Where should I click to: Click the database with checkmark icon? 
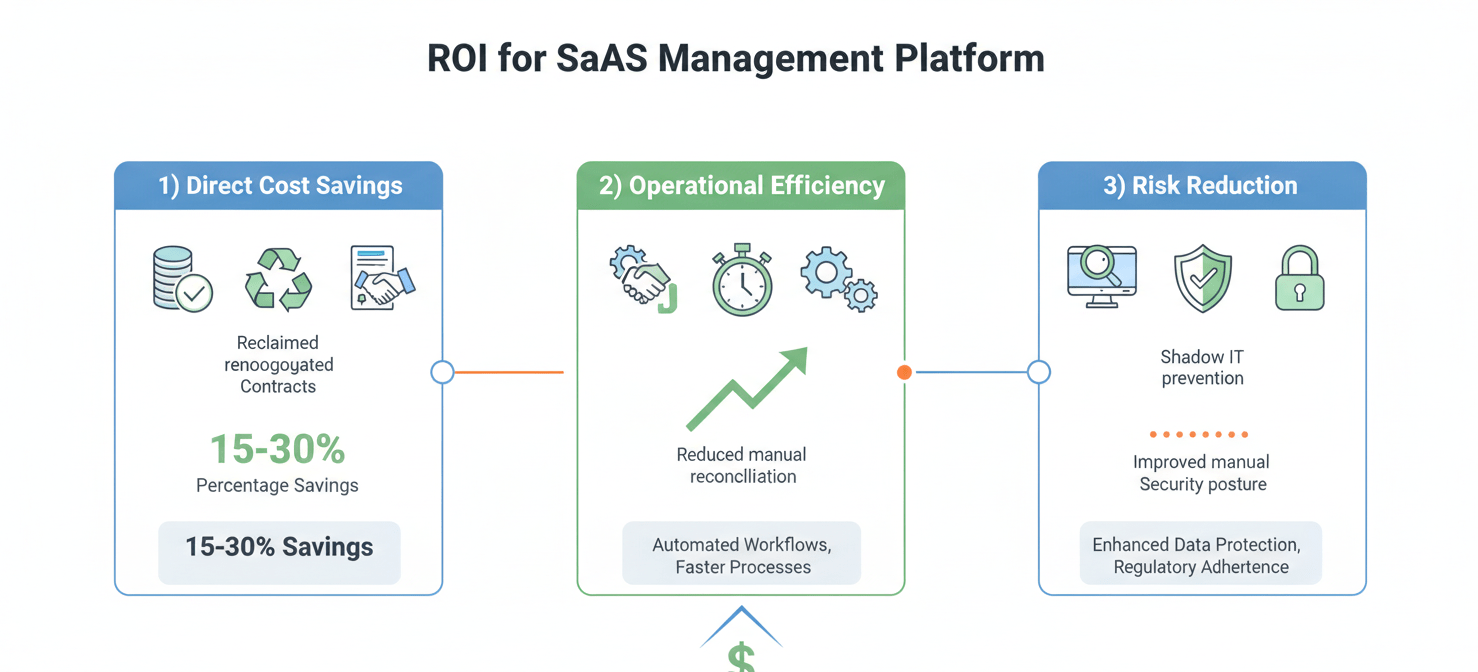(182, 279)
